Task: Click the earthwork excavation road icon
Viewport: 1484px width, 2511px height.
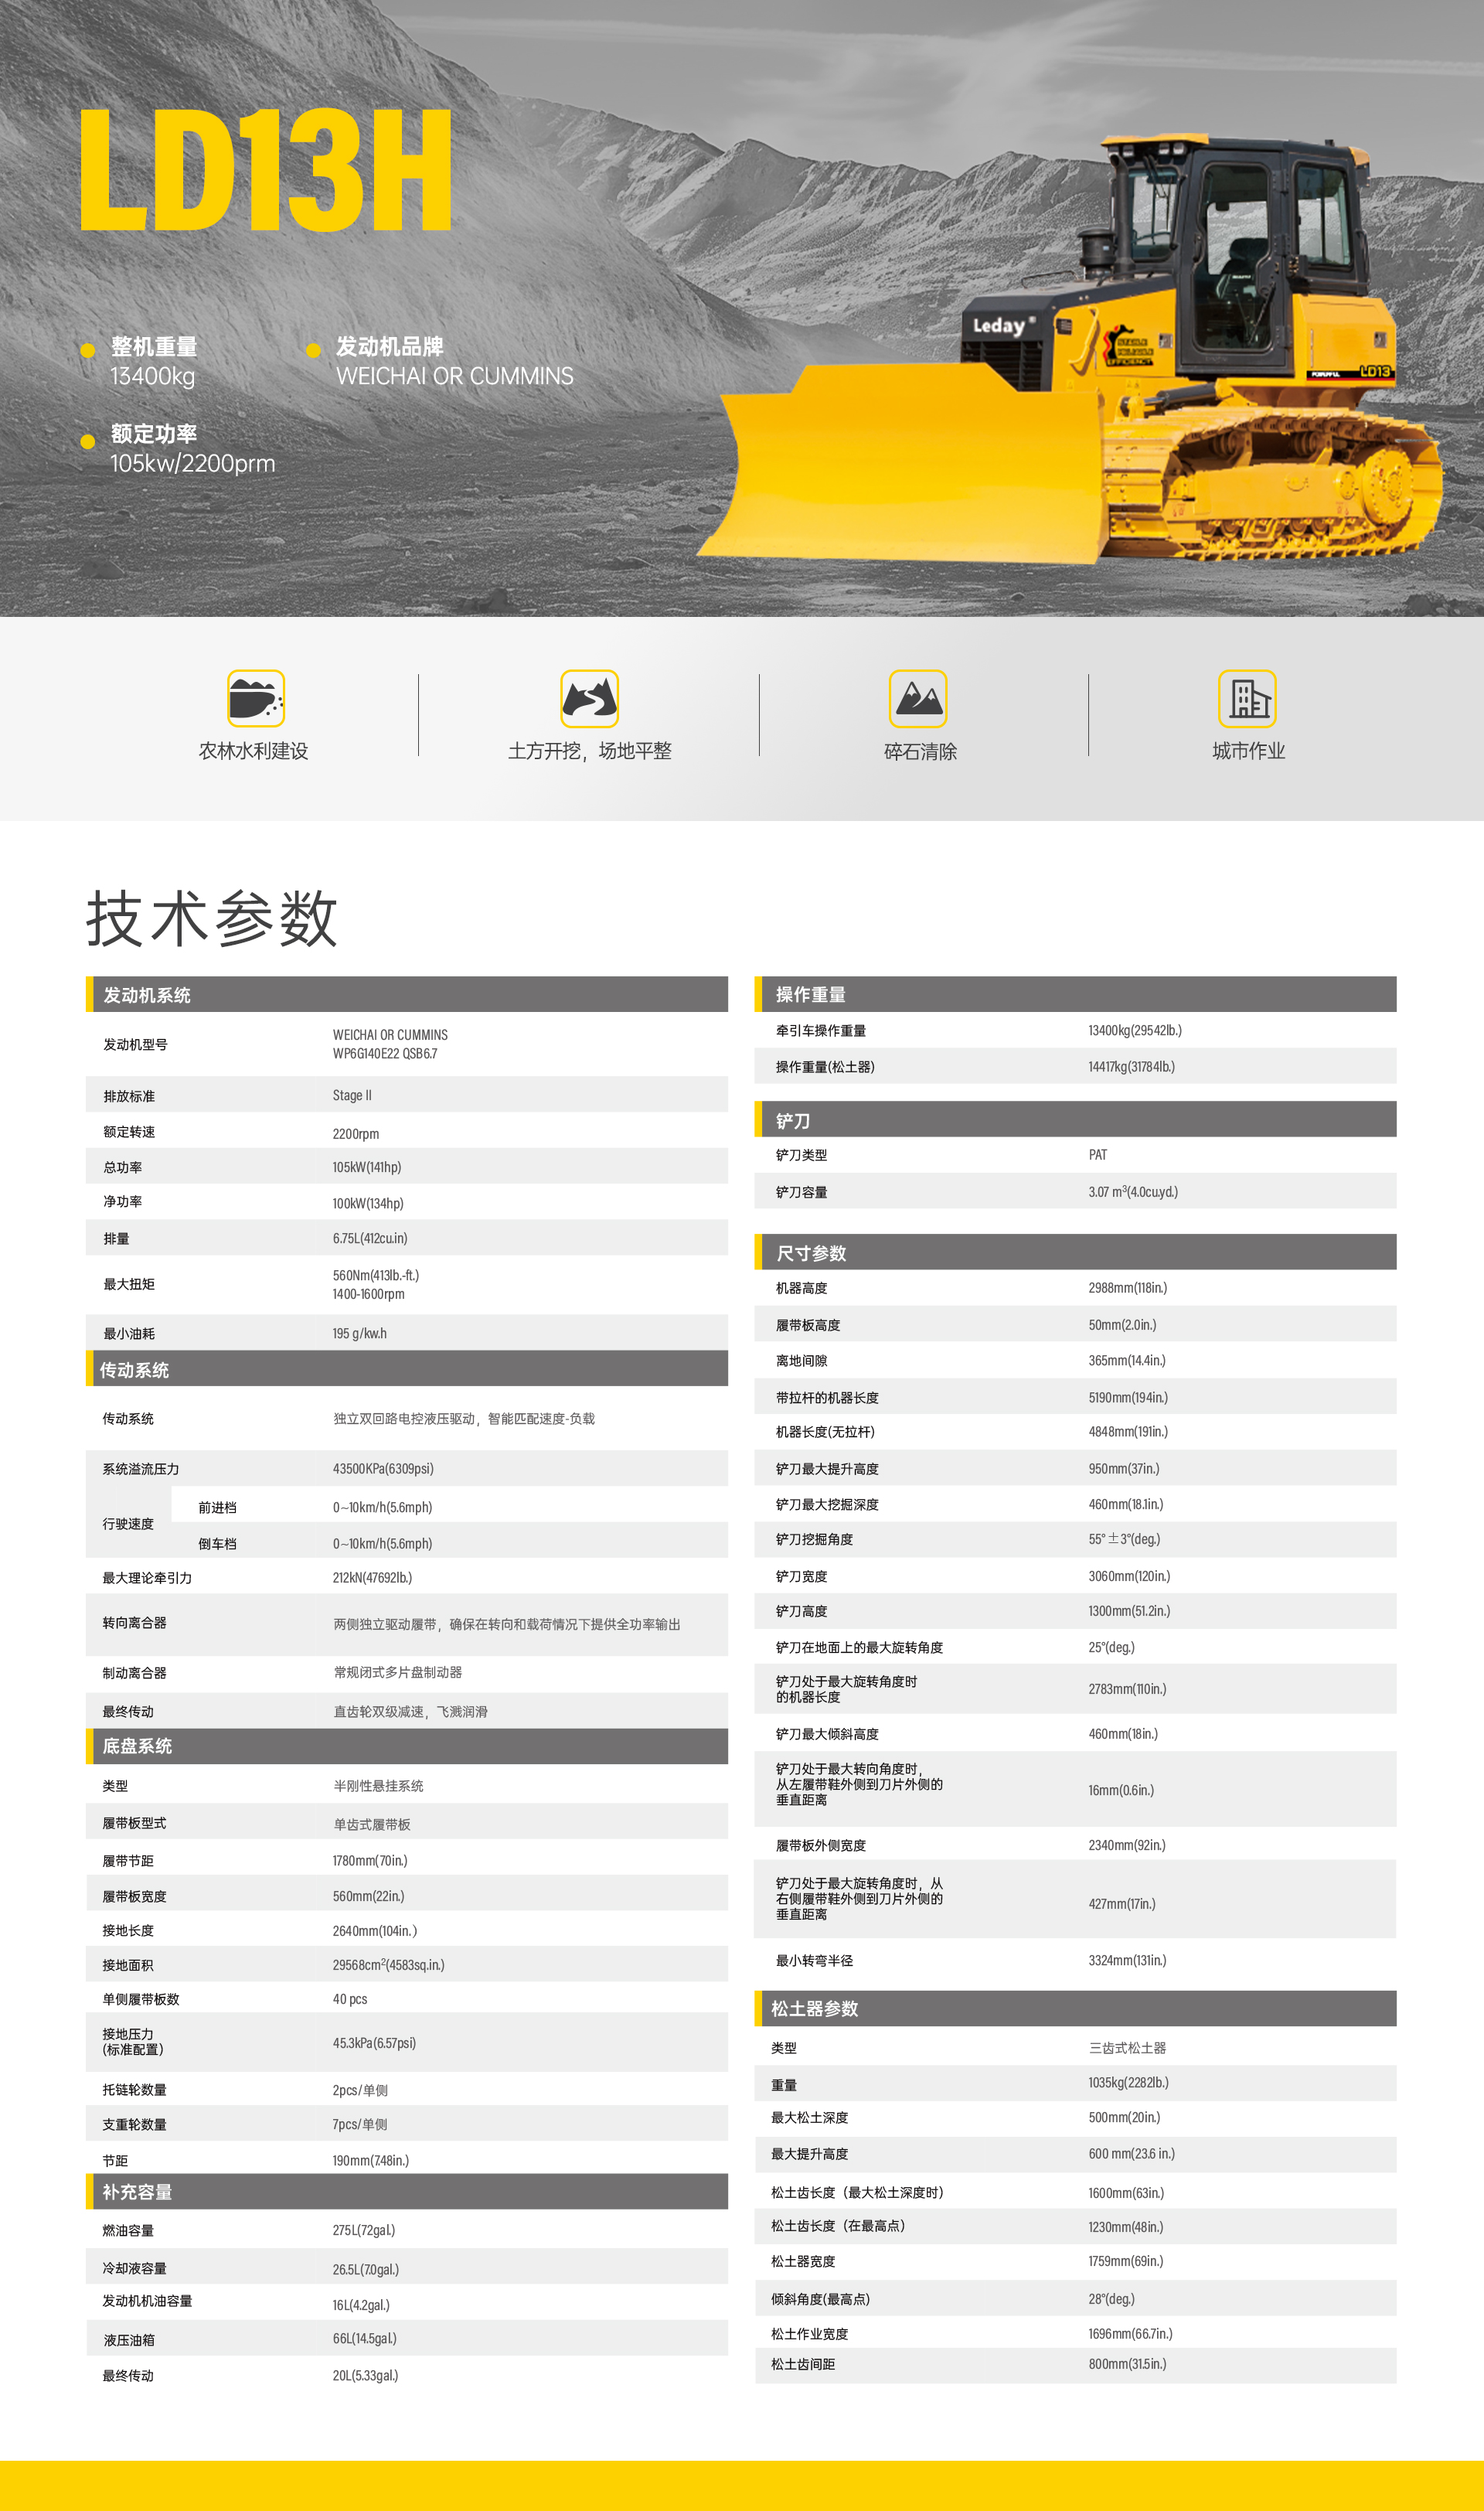Action: (x=589, y=698)
